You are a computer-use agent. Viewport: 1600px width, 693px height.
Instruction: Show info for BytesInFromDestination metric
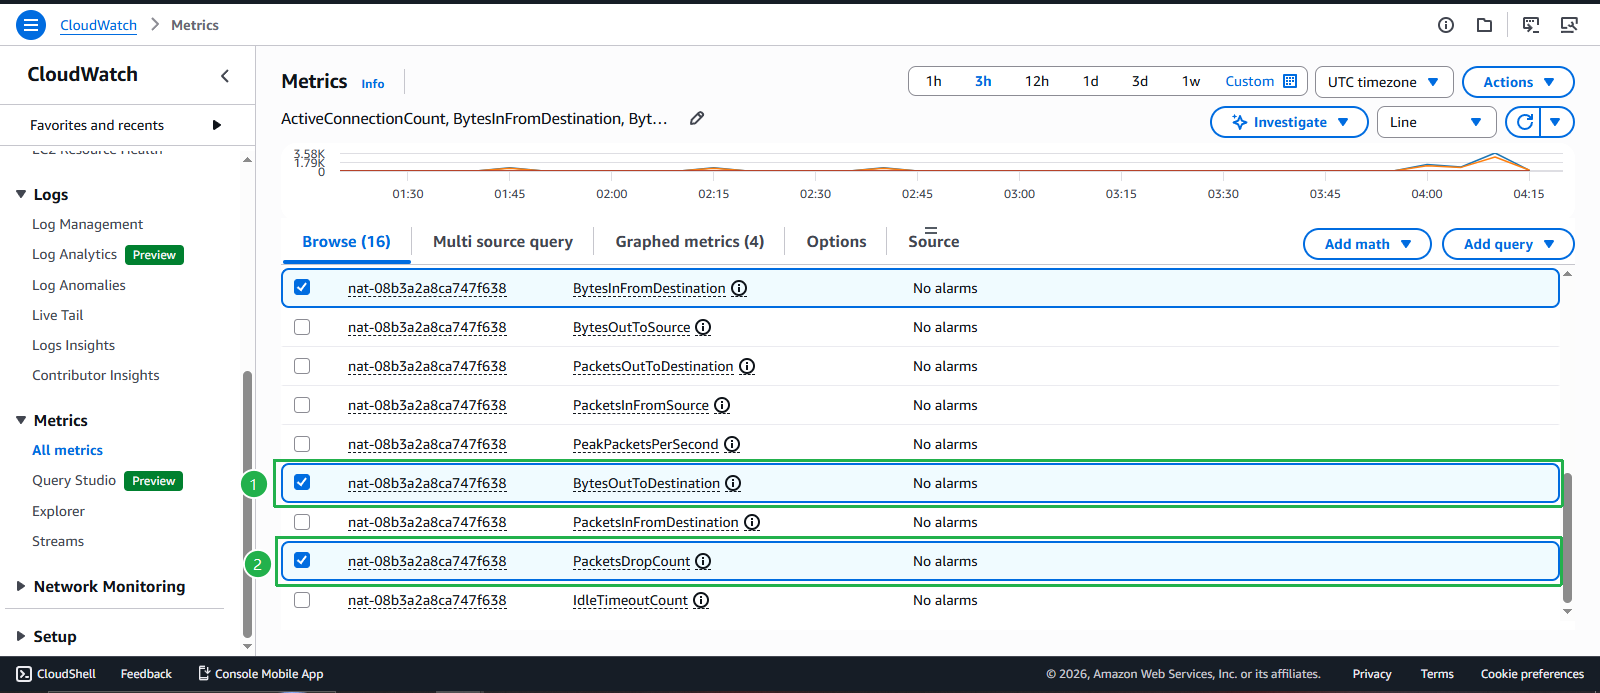[739, 288]
